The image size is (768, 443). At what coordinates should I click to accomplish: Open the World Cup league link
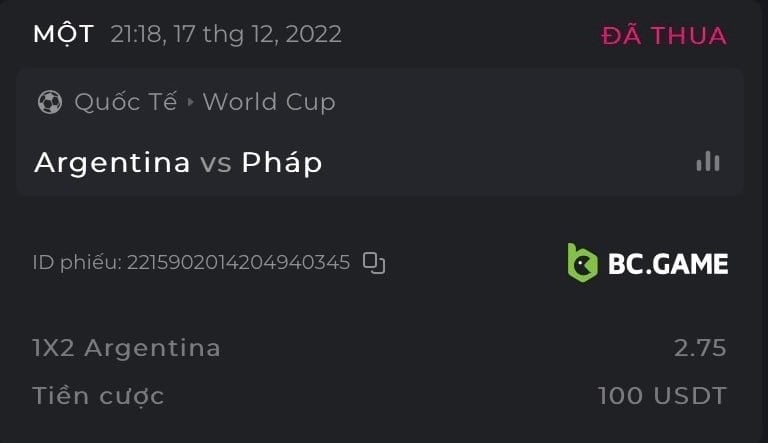click(269, 102)
